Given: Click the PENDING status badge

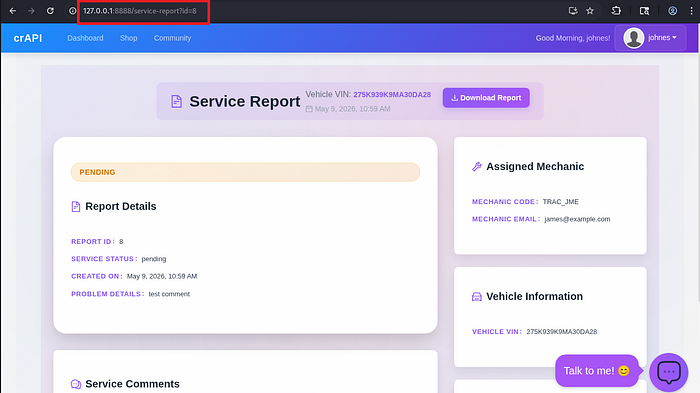Looking at the screenshot, I should coord(245,172).
